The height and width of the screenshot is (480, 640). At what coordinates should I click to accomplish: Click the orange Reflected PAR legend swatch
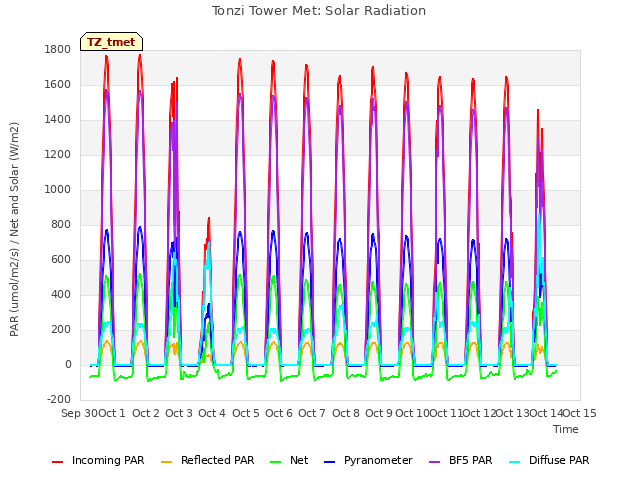pos(167,462)
